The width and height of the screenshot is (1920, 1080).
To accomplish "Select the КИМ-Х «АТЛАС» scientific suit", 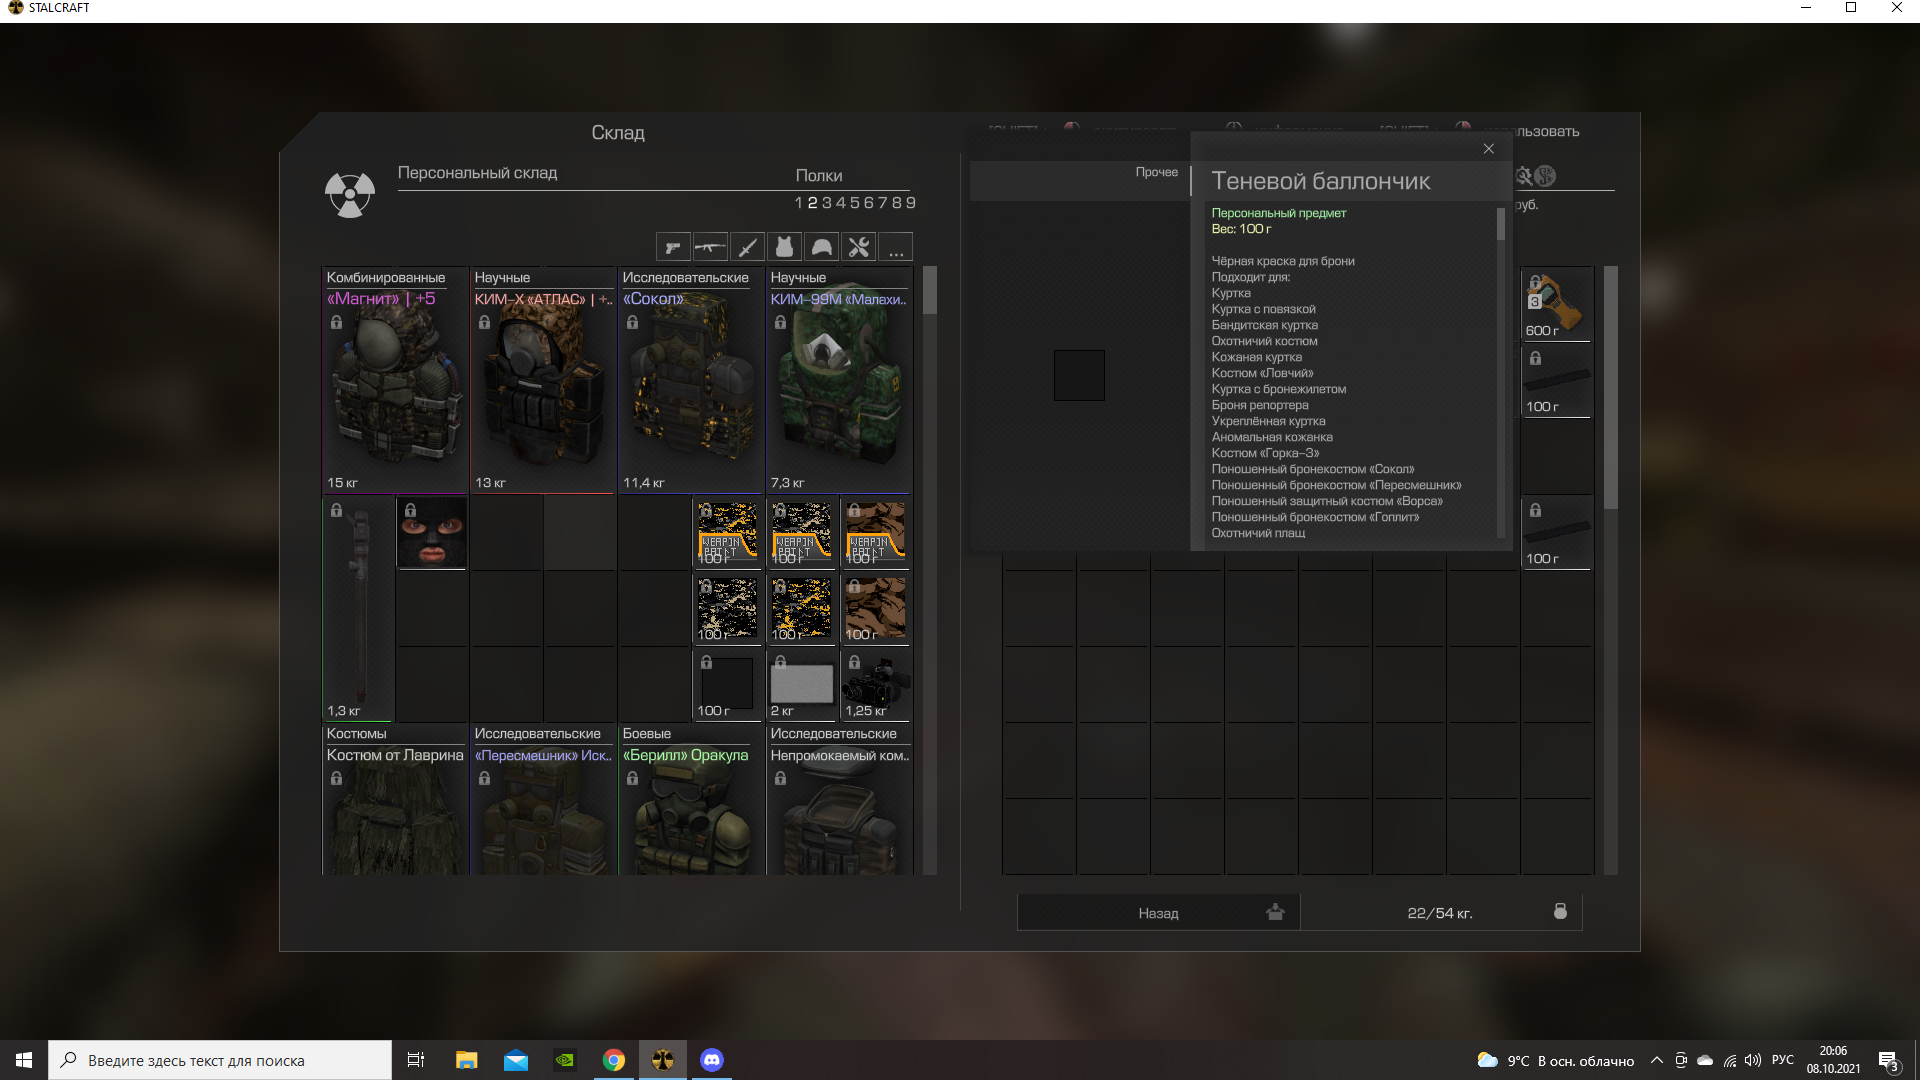I will (x=543, y=380).
